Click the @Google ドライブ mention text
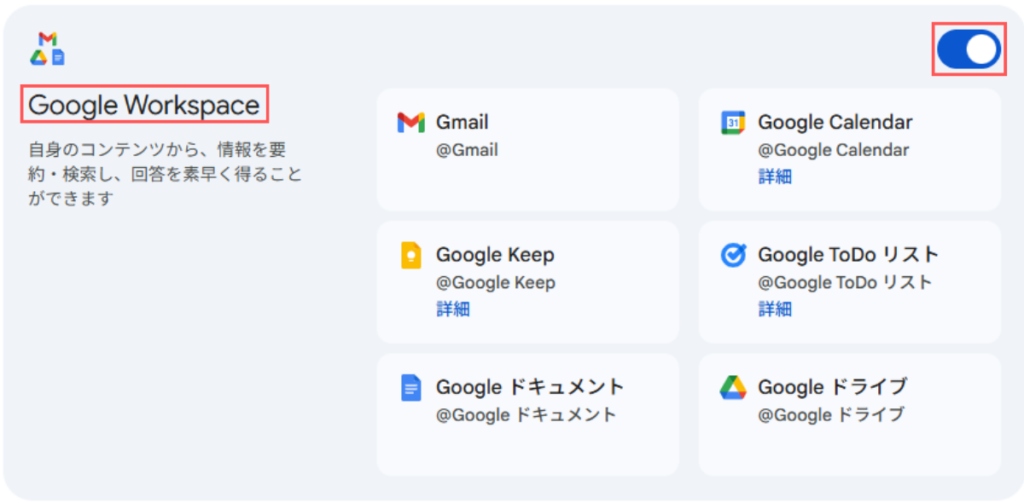The height and width of the screenshot is (503, 1024). pyautogui.click(x=830, y=414)
